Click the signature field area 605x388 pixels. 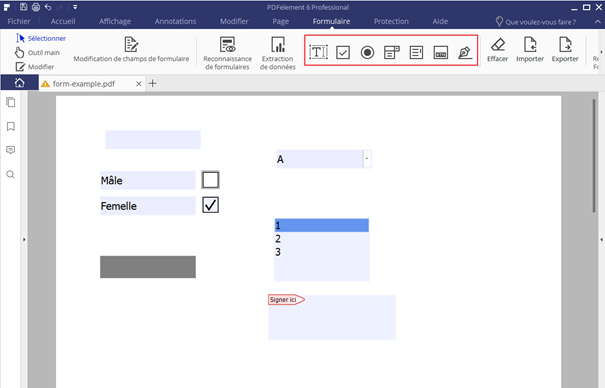coord(332,317)
